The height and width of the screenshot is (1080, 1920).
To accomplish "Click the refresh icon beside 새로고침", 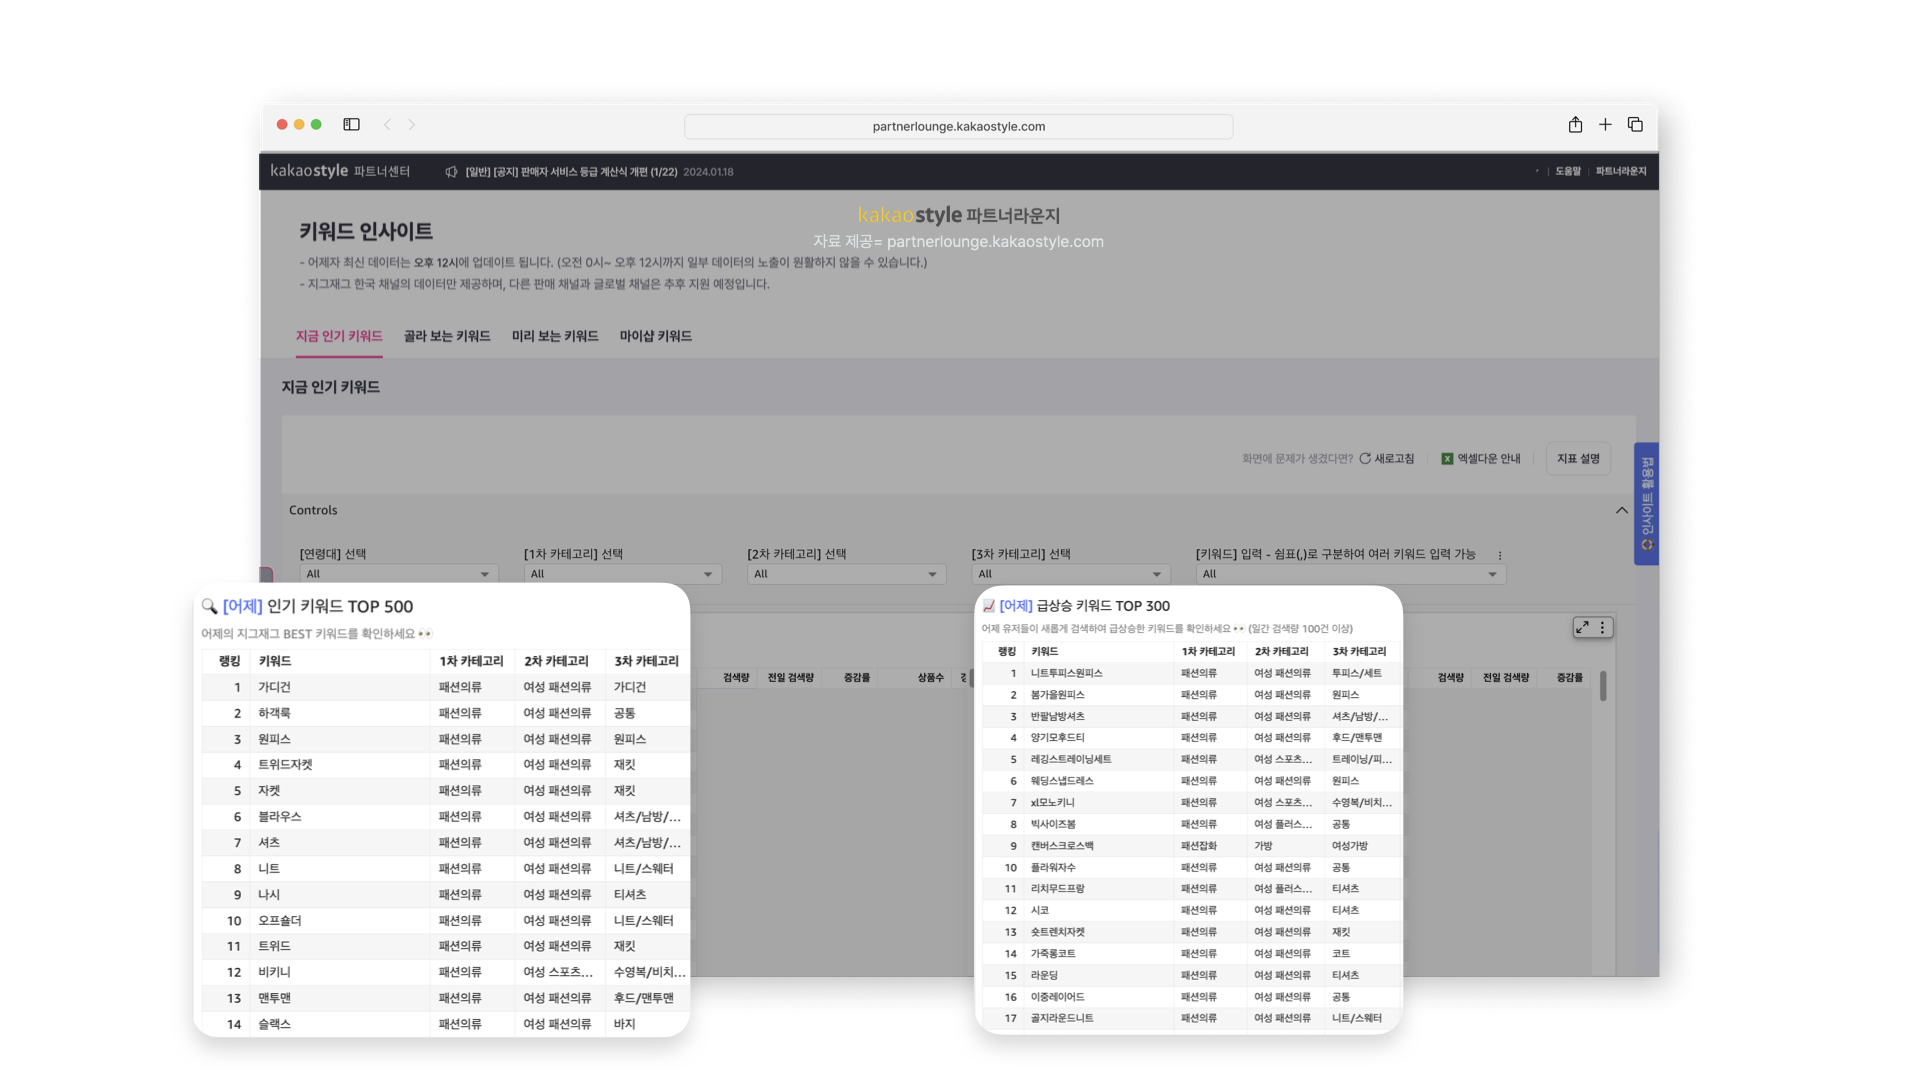I will [1365, 459].
